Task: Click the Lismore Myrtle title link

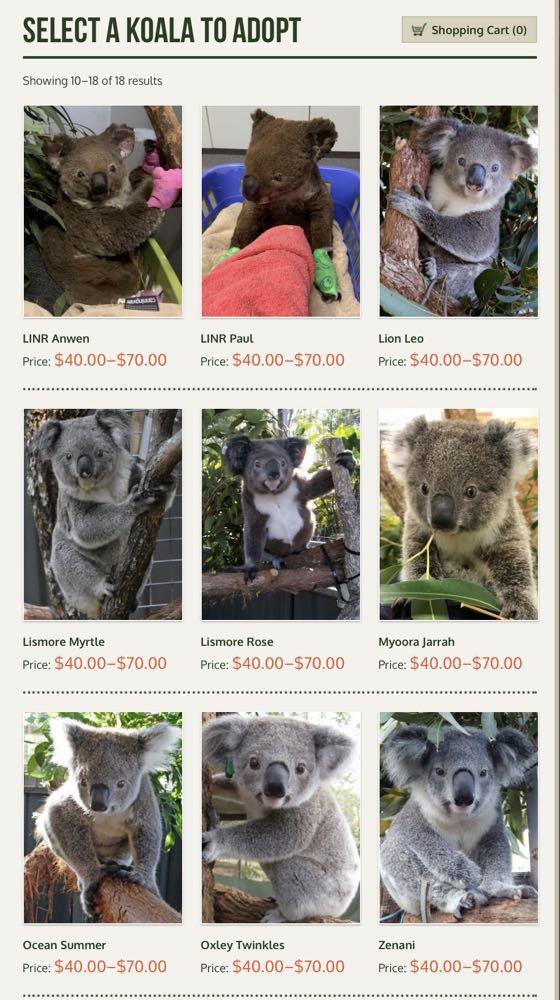Action: click(x=64, y=642)
